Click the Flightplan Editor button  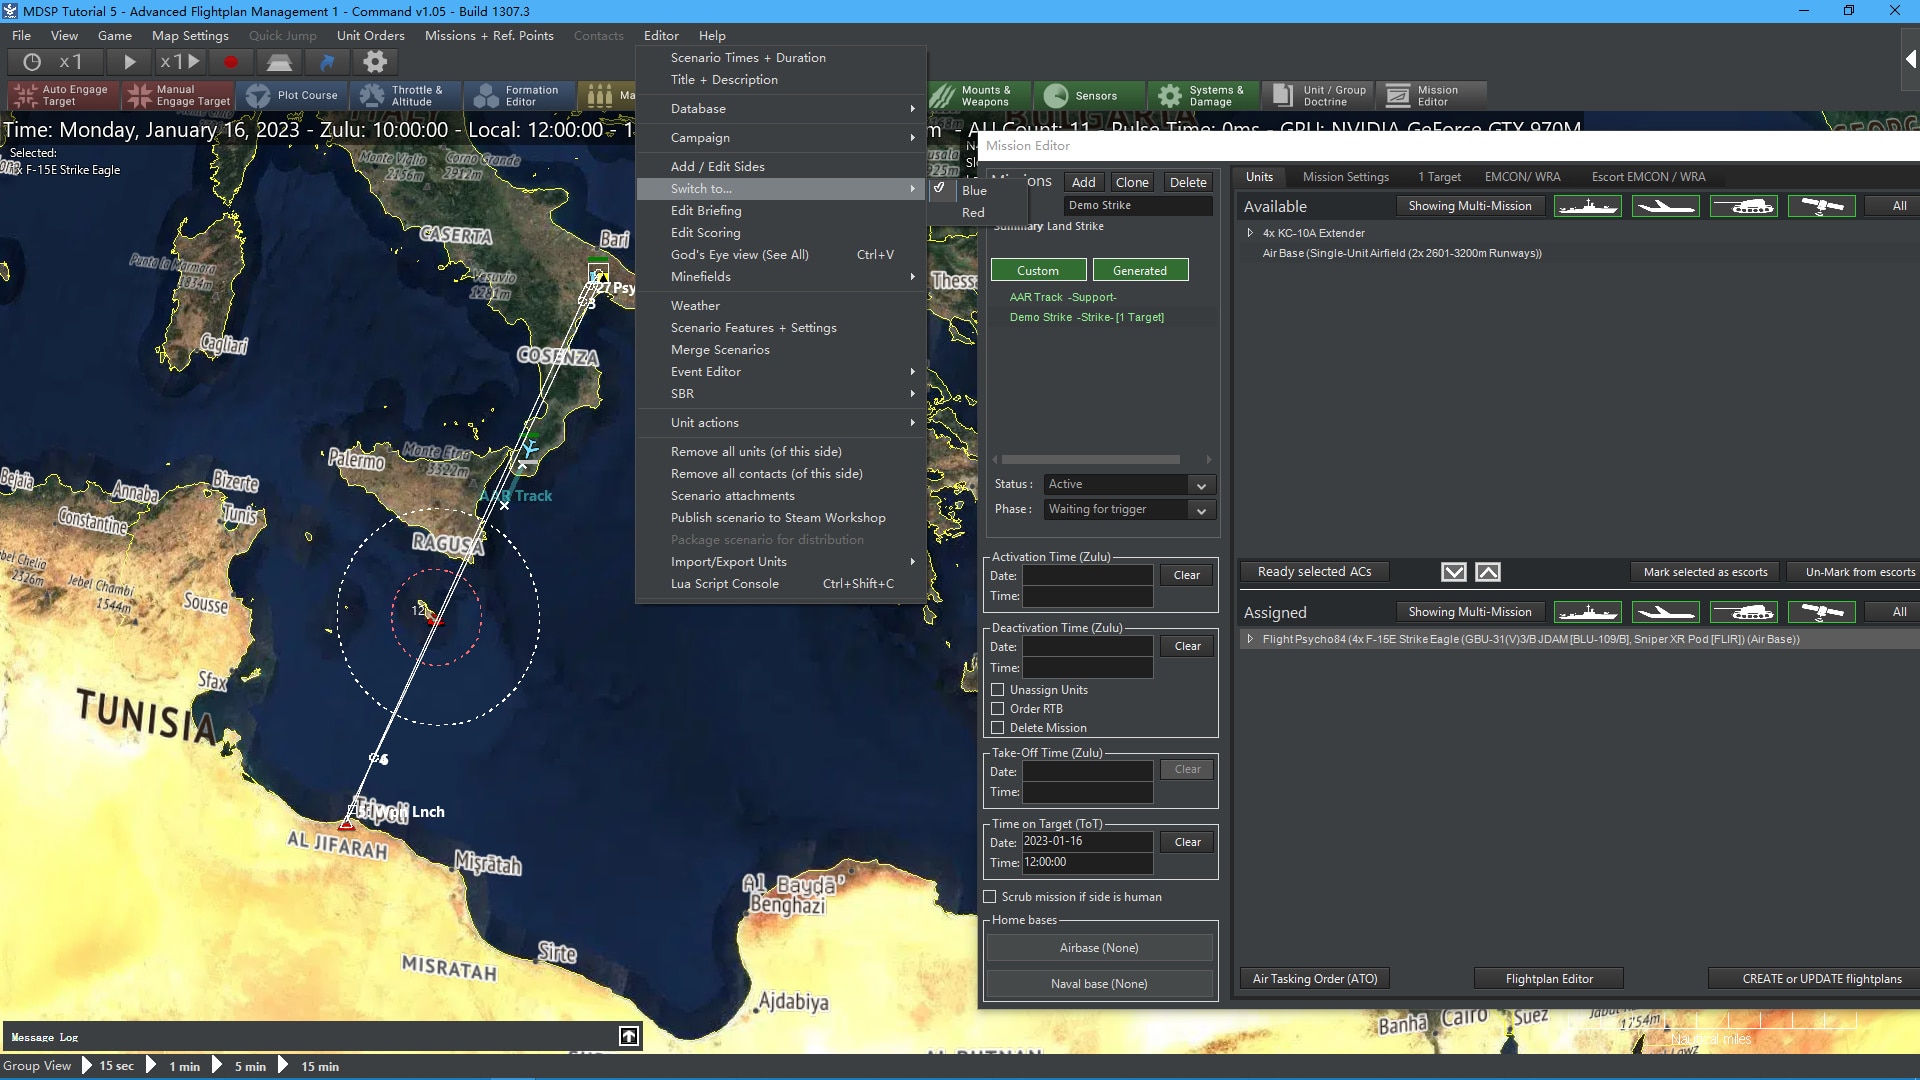point(1548,979)
